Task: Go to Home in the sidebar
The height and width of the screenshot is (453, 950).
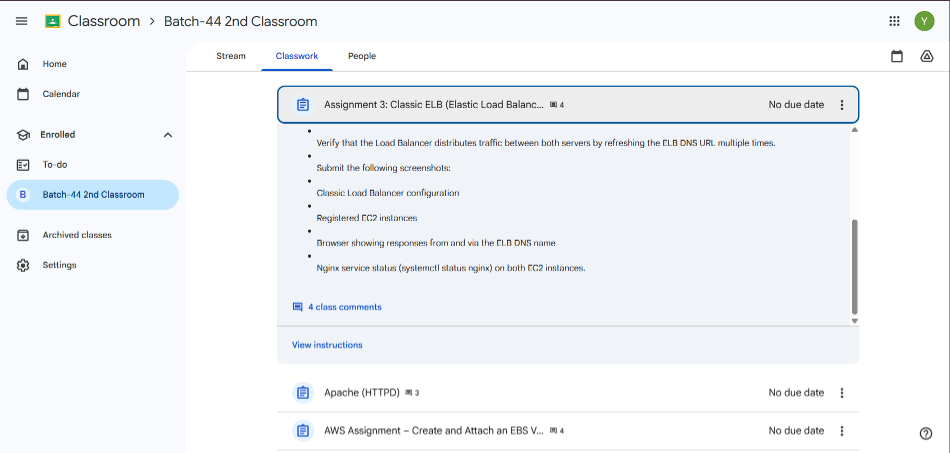Action: coord(93,64)
